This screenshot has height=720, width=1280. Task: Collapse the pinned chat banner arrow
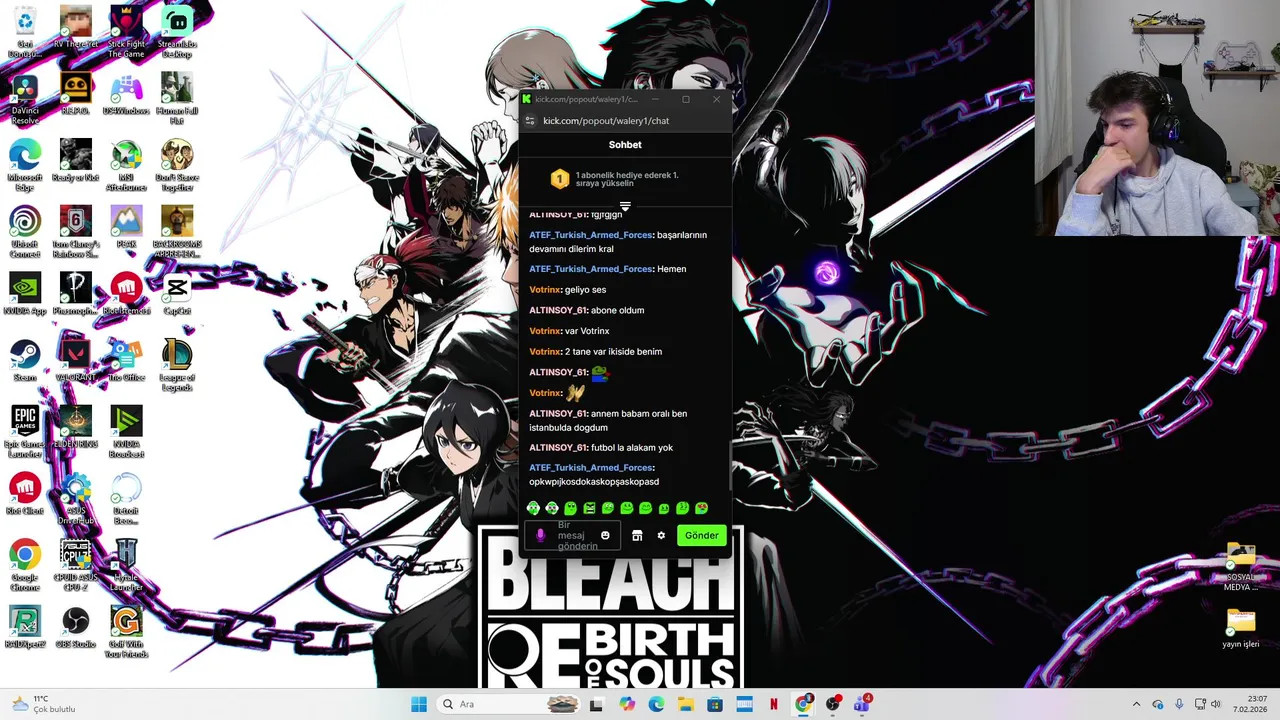coord(625,206)
